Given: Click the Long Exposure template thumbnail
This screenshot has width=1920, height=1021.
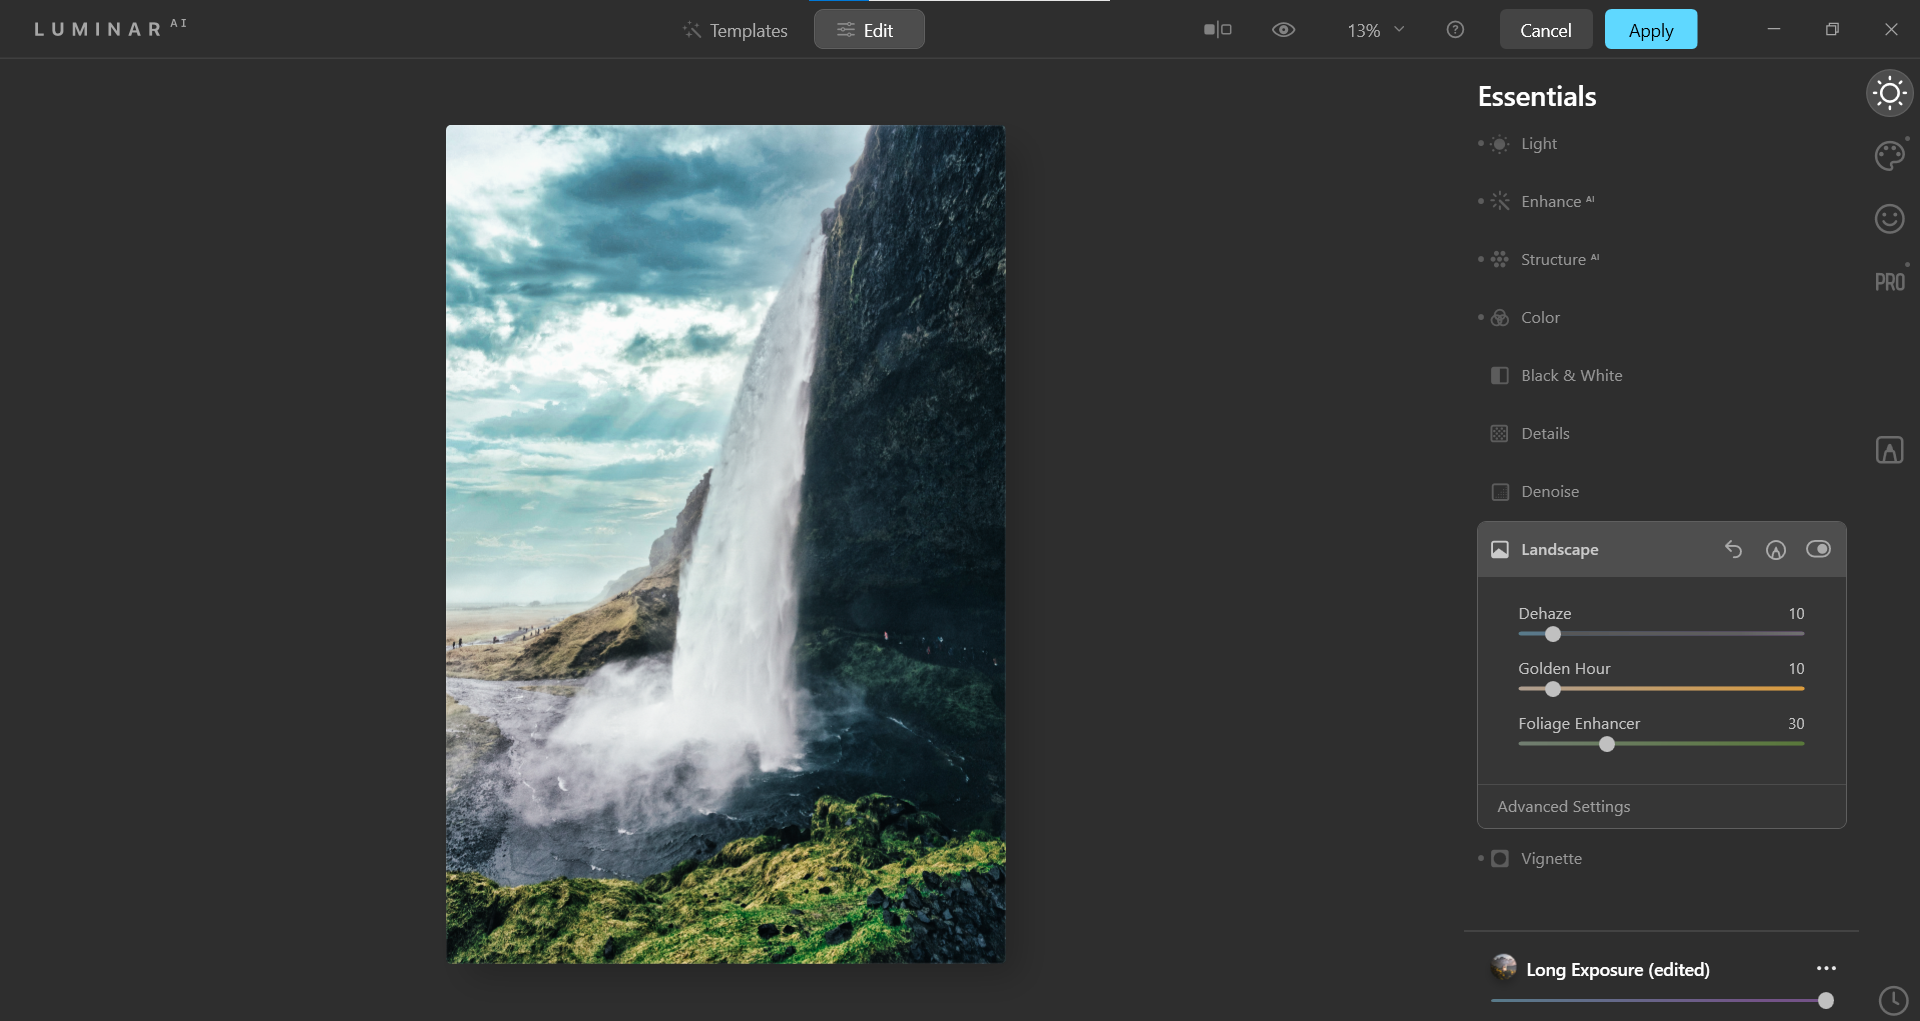Looking at the screenshot, I should 1504,967.
